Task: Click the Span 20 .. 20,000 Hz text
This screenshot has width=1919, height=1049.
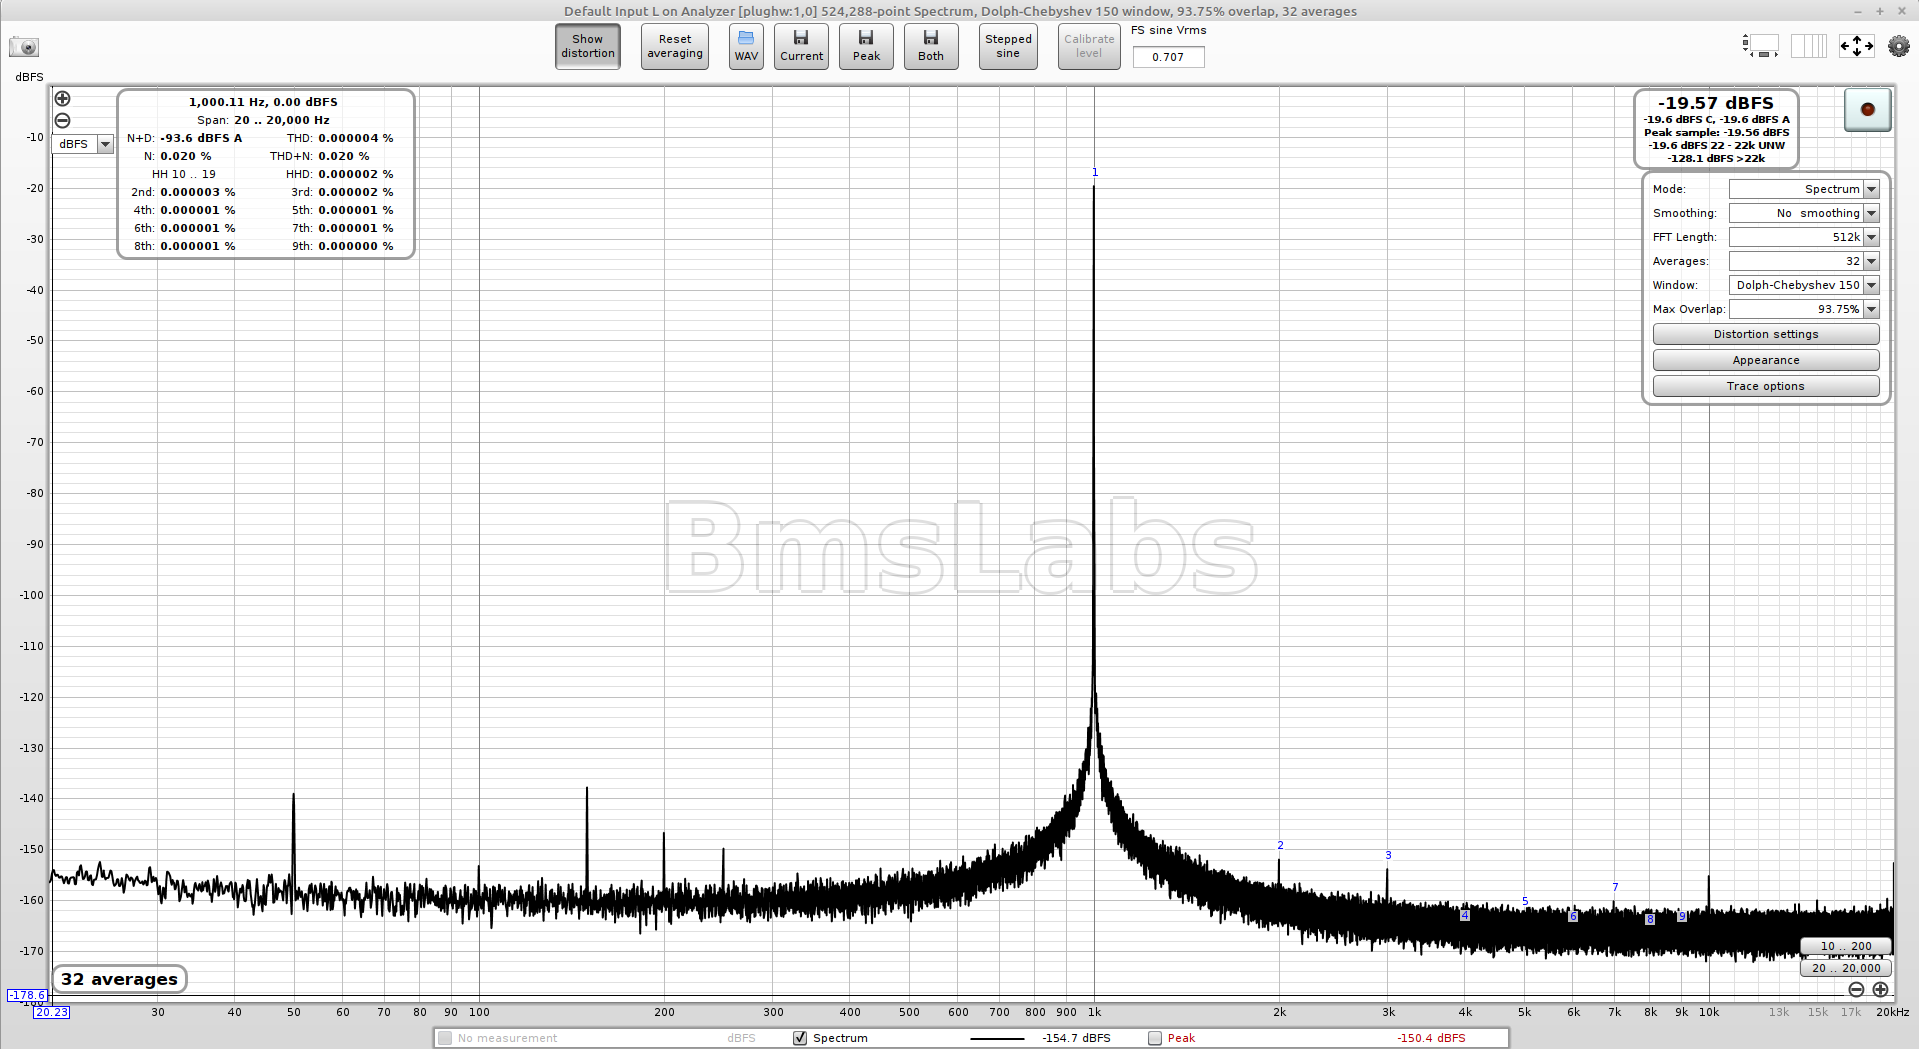Action: [263, 120]
